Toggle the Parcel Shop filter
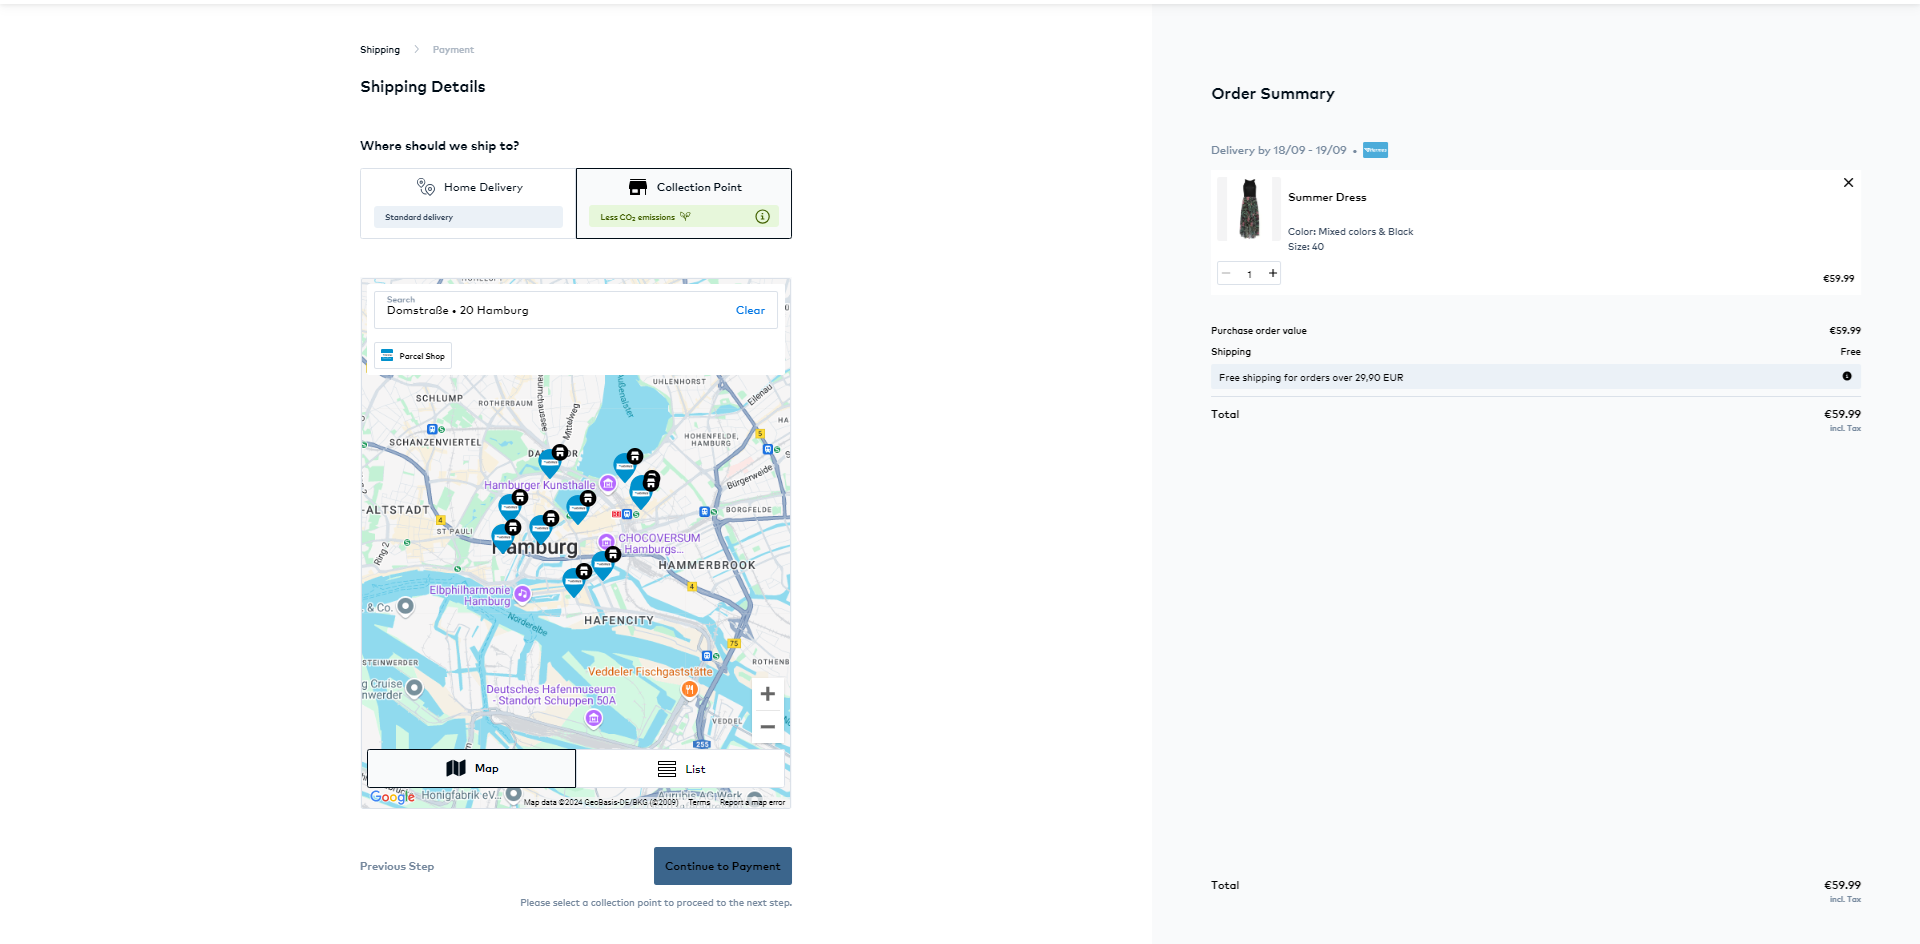The image size is (1920, 944). [413, 356]
